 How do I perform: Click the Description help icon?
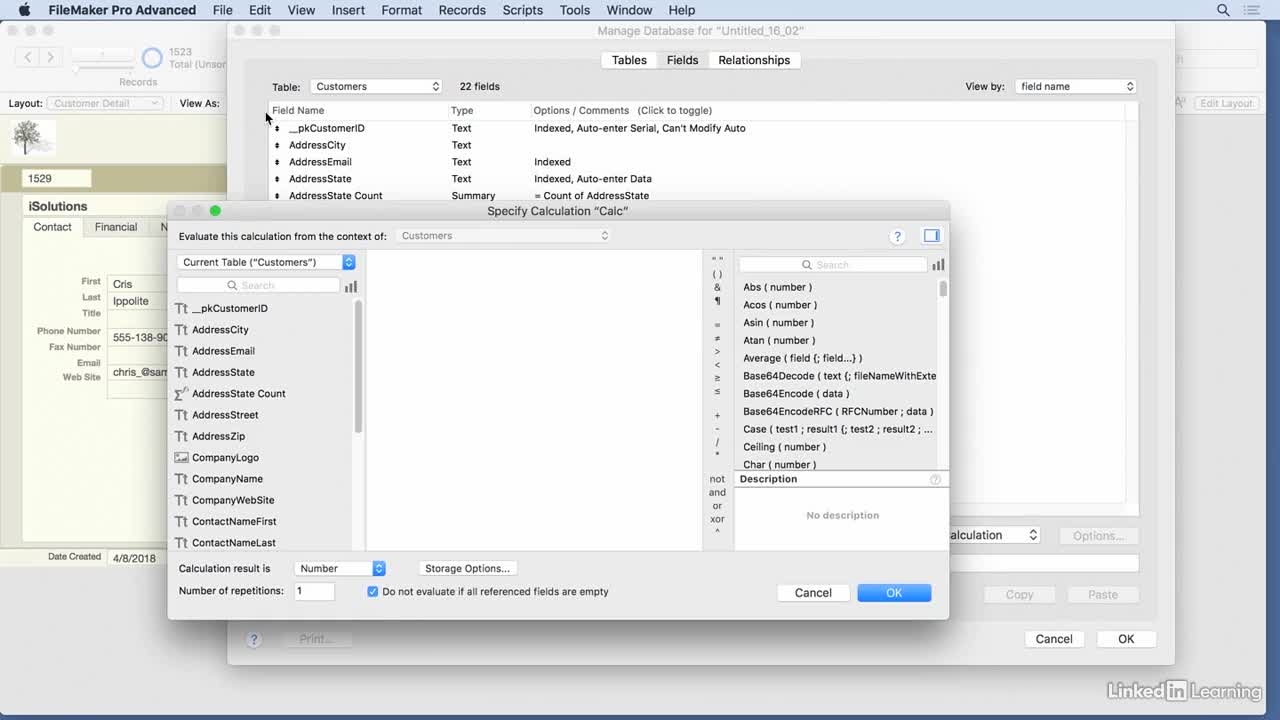click(936, 479)
